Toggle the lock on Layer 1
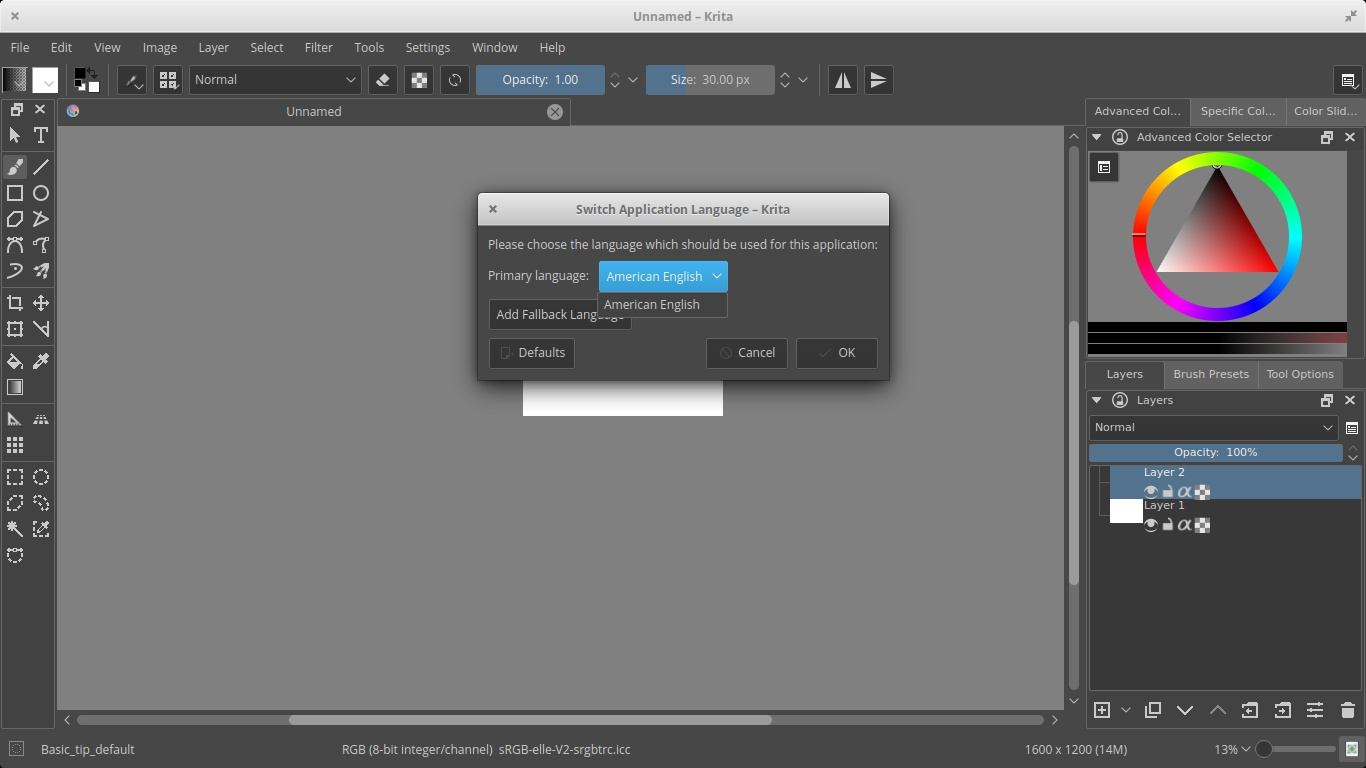Viewport: 1366px width, 768px height. point(1167,524)
